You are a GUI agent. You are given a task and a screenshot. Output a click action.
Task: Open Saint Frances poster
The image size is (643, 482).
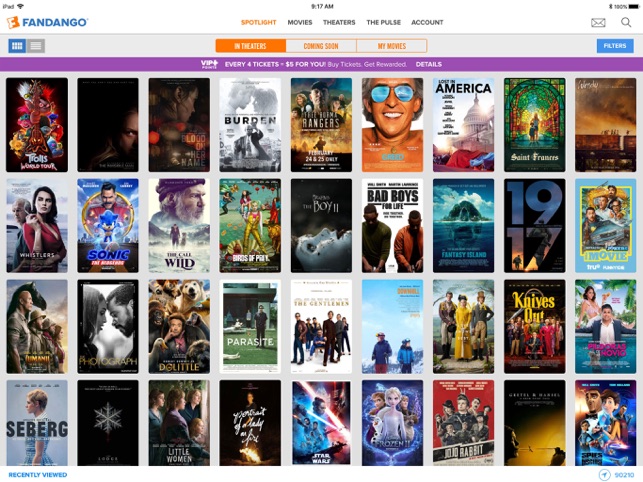(535, 125)
